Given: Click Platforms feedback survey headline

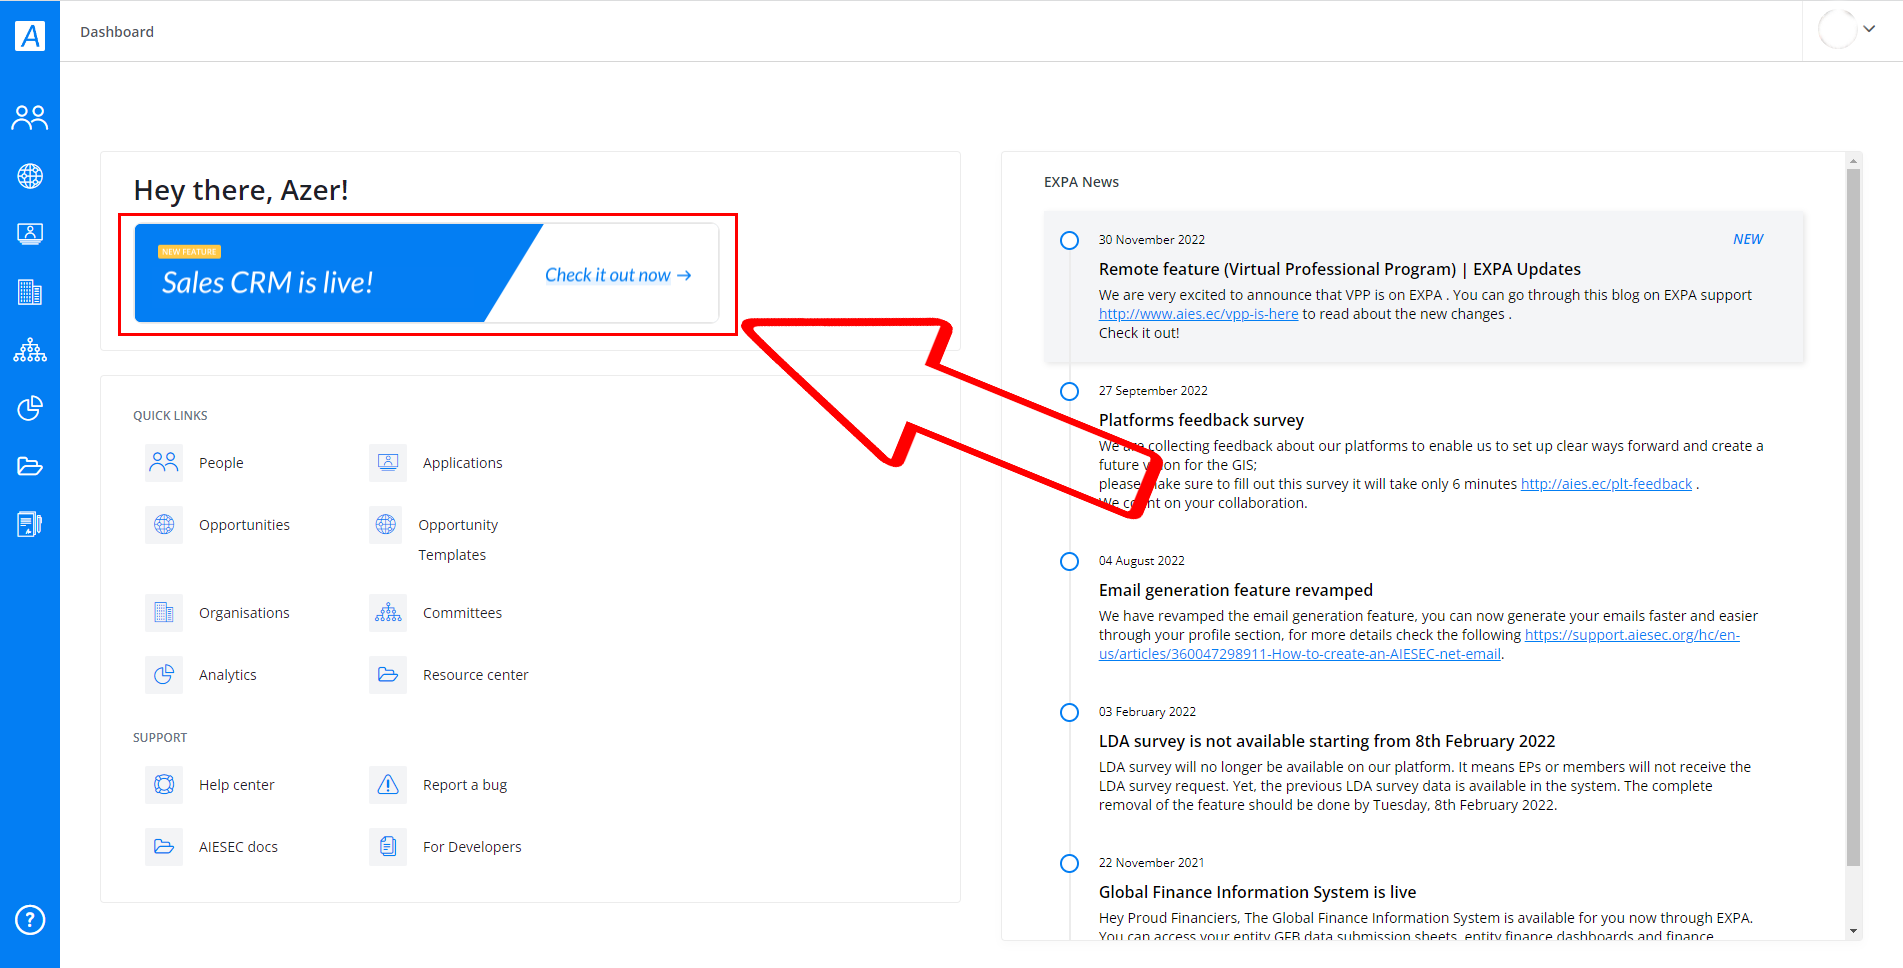Looking at the screenshot, I should [1201, 420].
